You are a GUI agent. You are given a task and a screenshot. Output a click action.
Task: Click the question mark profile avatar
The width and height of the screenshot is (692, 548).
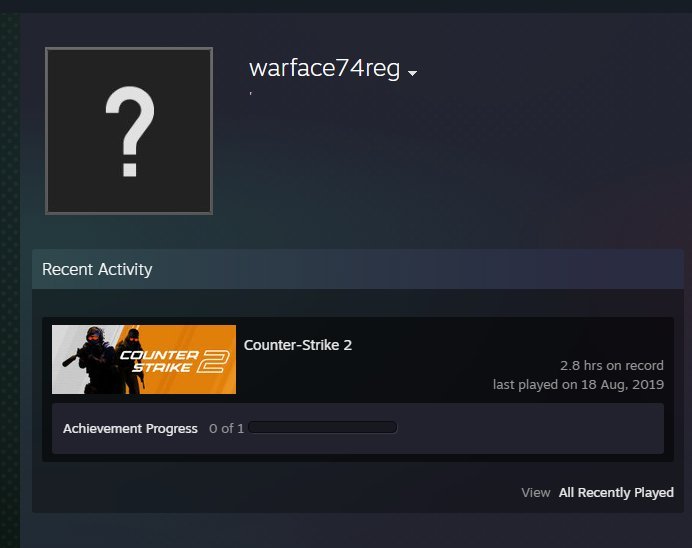(x=129, y=131)
